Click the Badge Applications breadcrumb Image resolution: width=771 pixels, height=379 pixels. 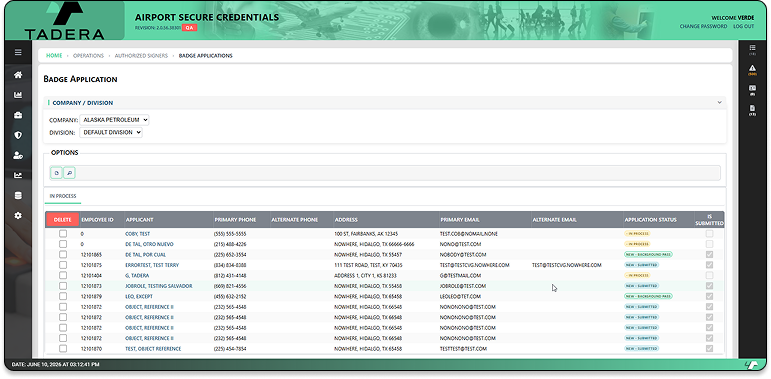click(206, 56)
